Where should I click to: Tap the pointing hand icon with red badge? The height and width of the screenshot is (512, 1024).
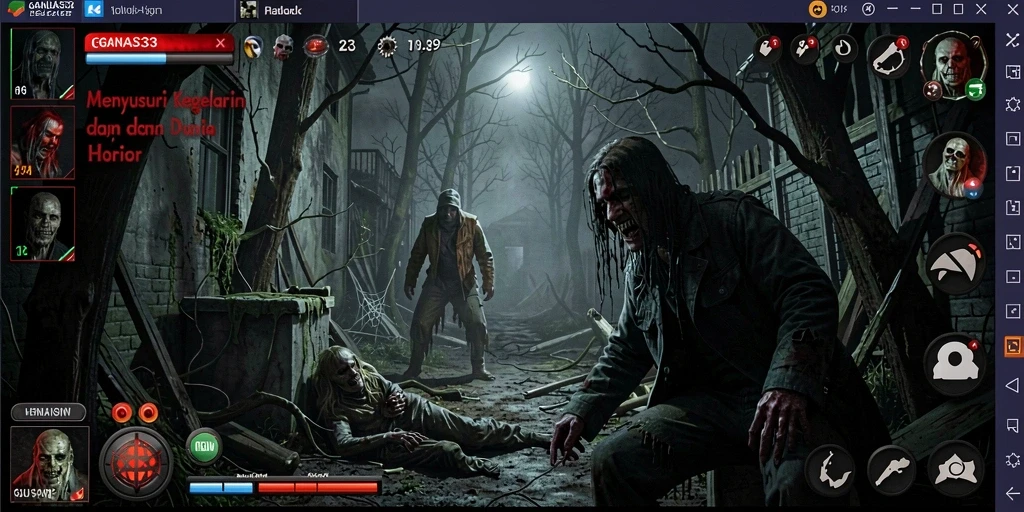[x=767, y=48]
